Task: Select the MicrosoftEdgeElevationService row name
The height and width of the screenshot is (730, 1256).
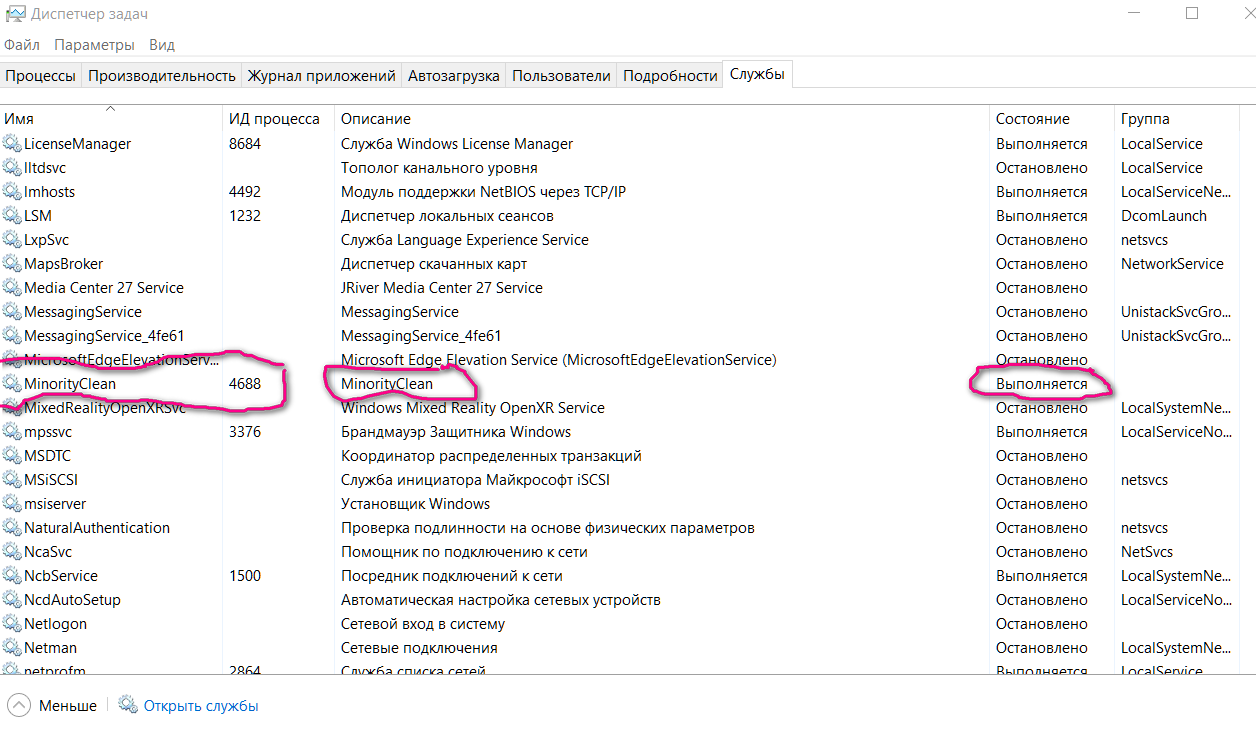Action: [x=121, y=360]
